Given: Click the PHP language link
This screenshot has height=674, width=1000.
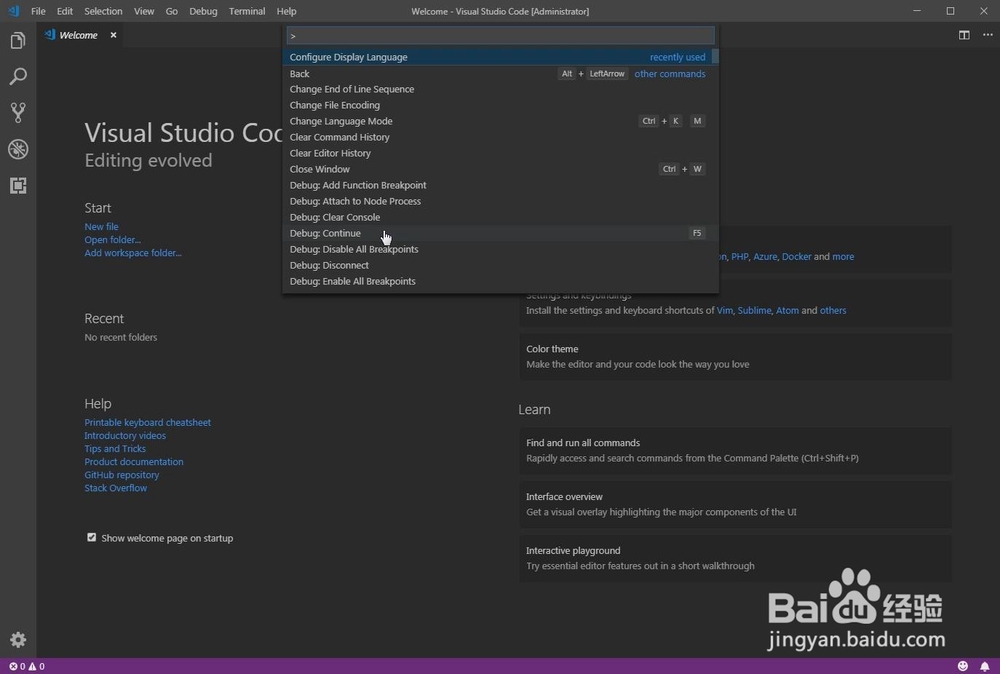Looking at the screenshot, I should (739, 256).
